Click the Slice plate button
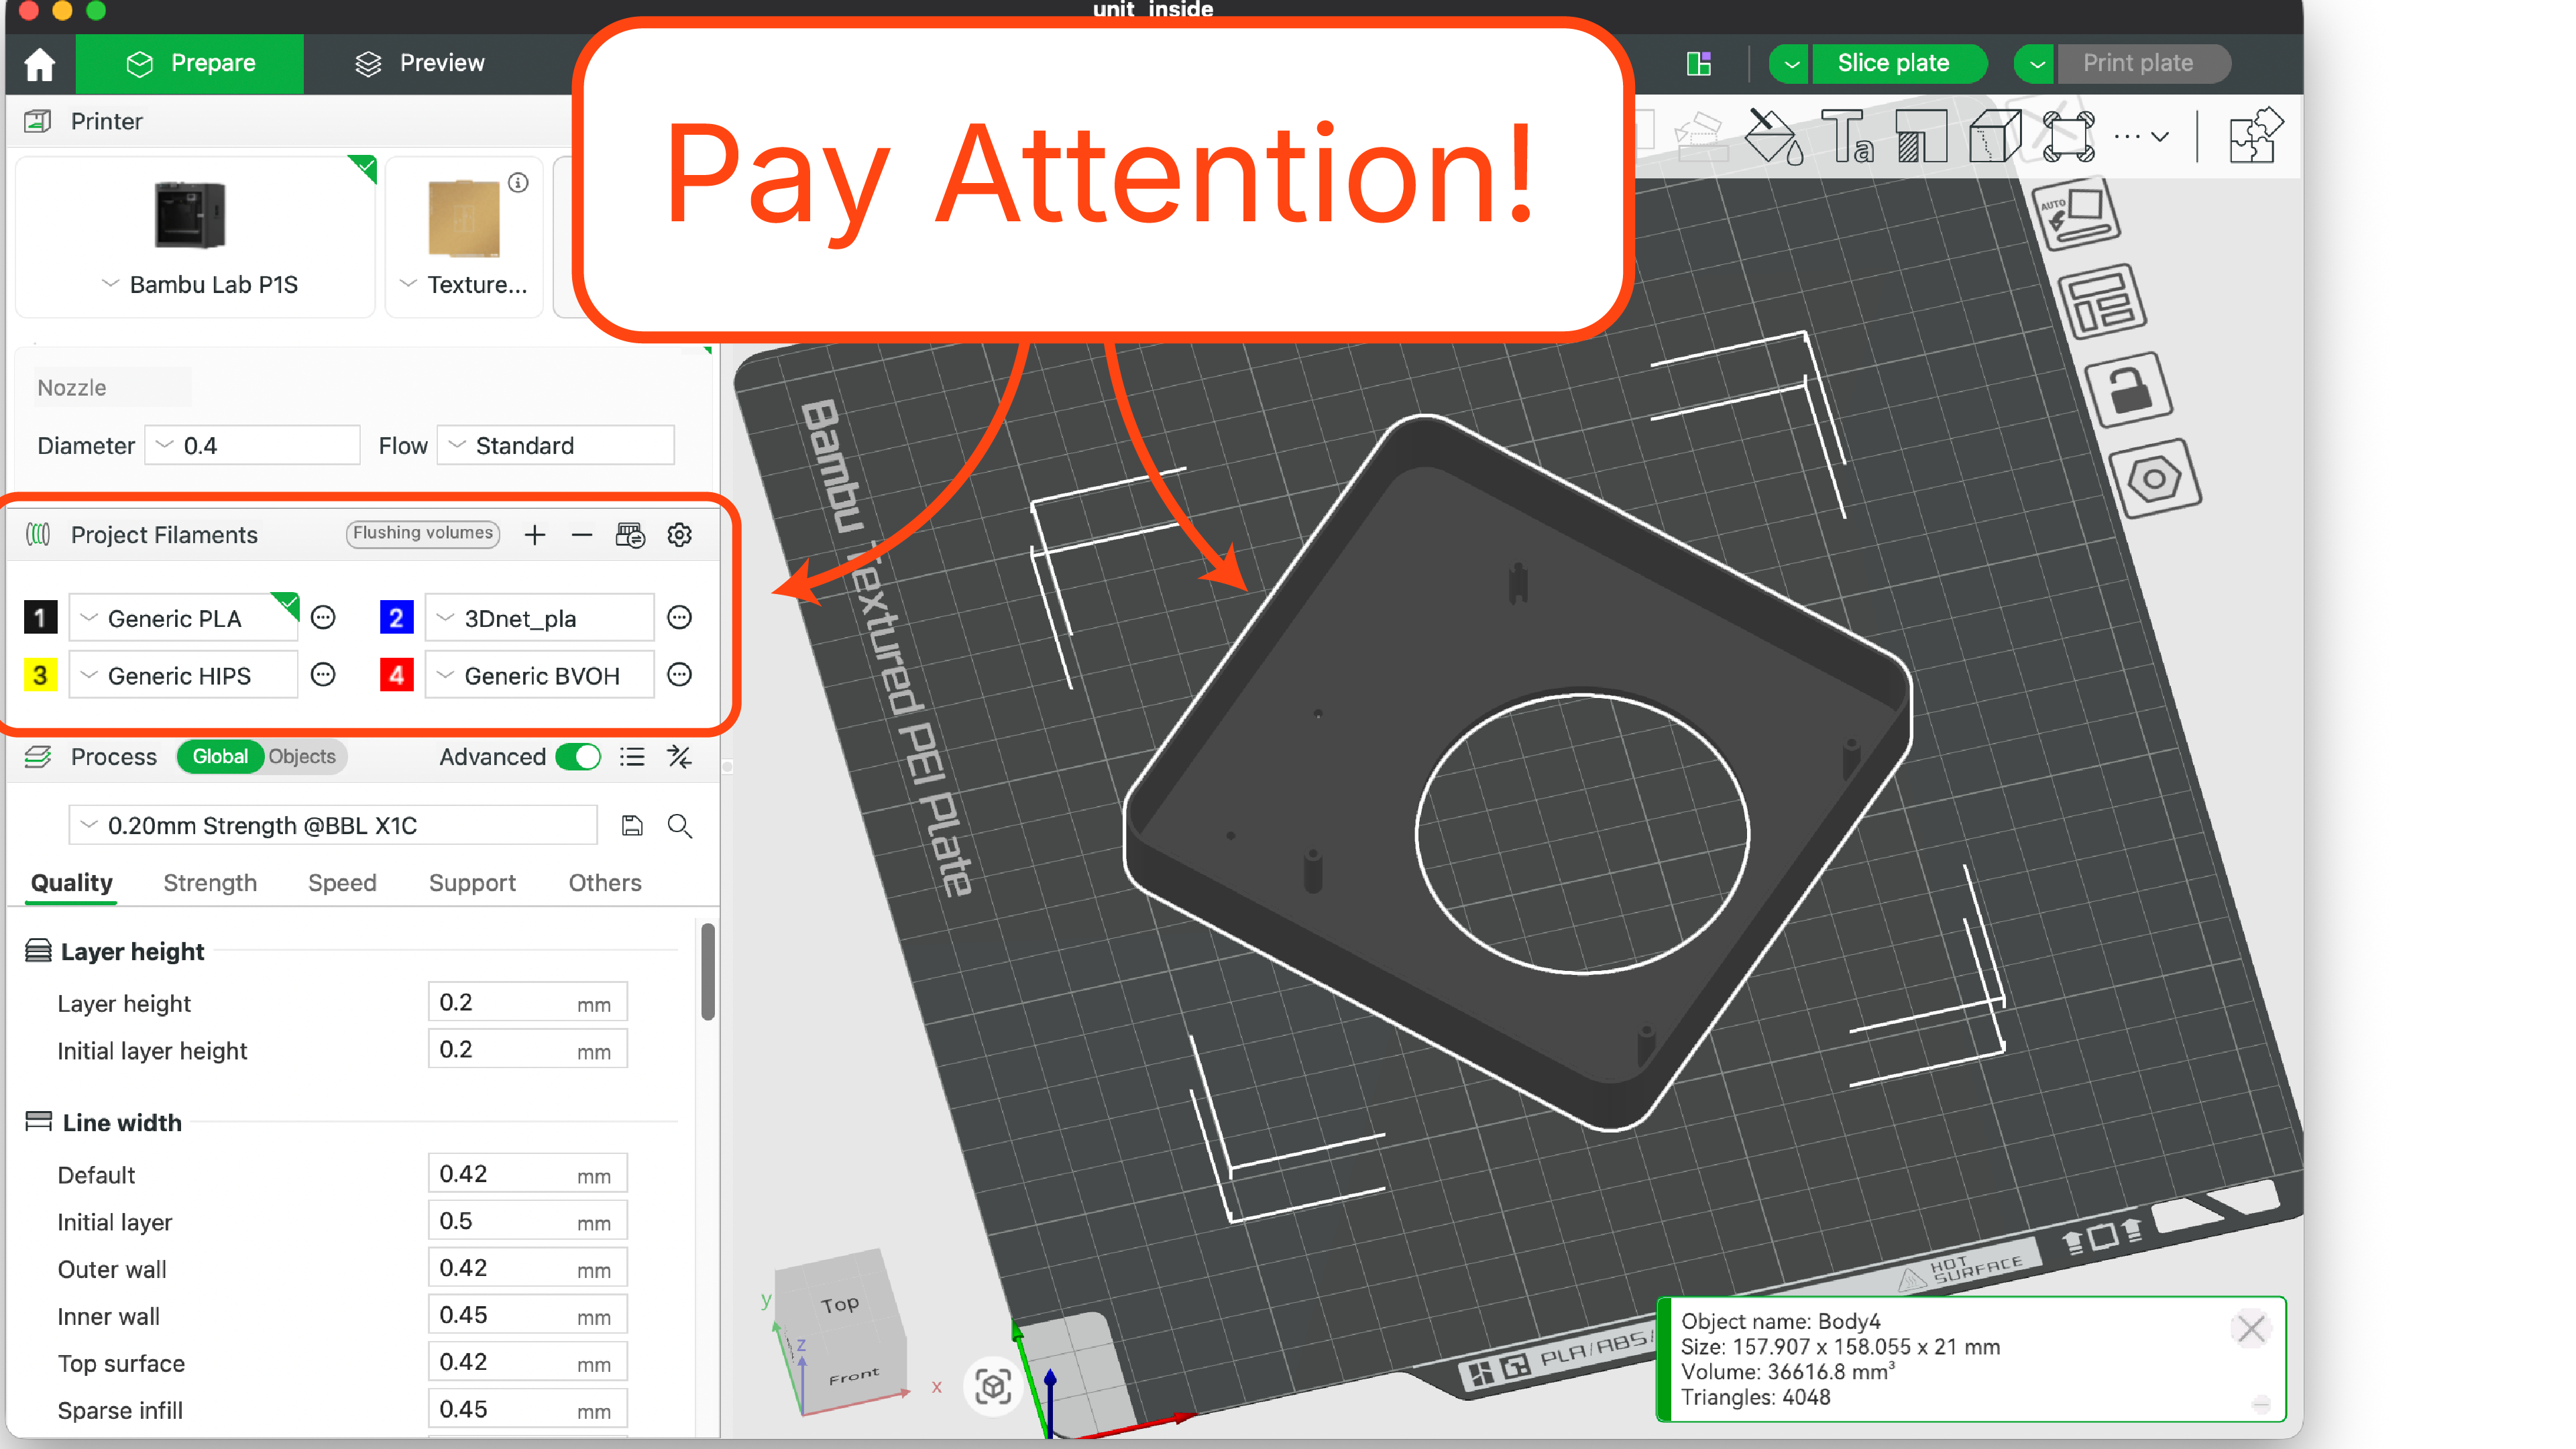Image resolution: width=2576 pixels, height=1449 pixels. tap(1899, 63)
